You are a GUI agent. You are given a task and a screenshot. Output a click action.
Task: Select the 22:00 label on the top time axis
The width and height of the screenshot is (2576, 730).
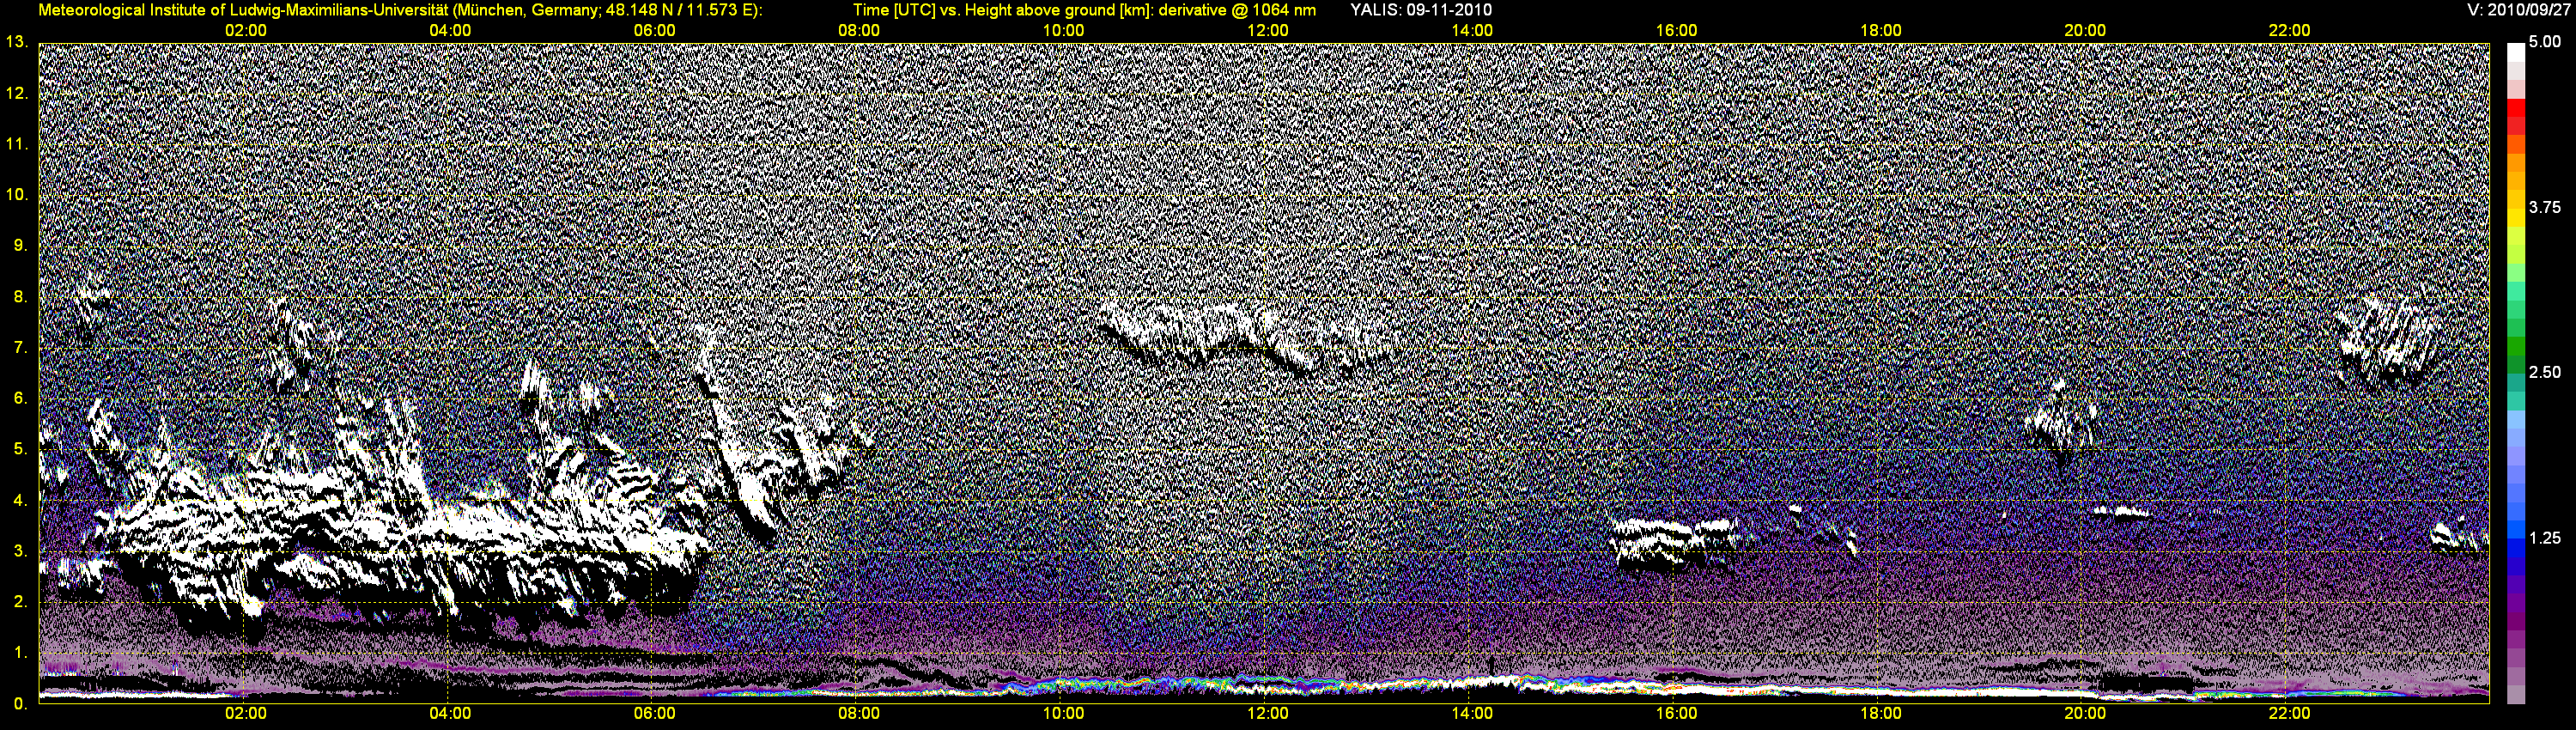(x=2289, y=30)
